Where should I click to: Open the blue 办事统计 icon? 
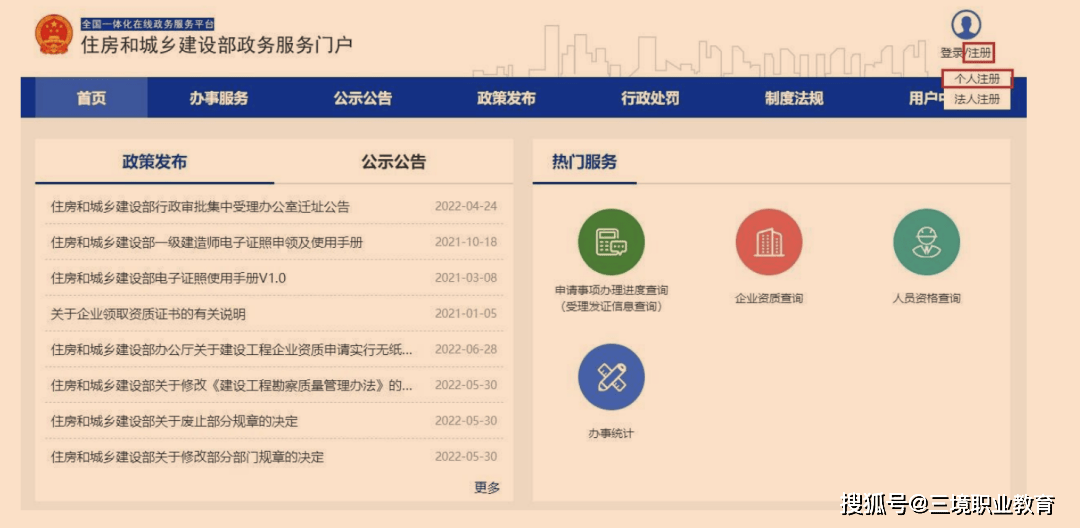pyautogui.click(x=611, y=377)
